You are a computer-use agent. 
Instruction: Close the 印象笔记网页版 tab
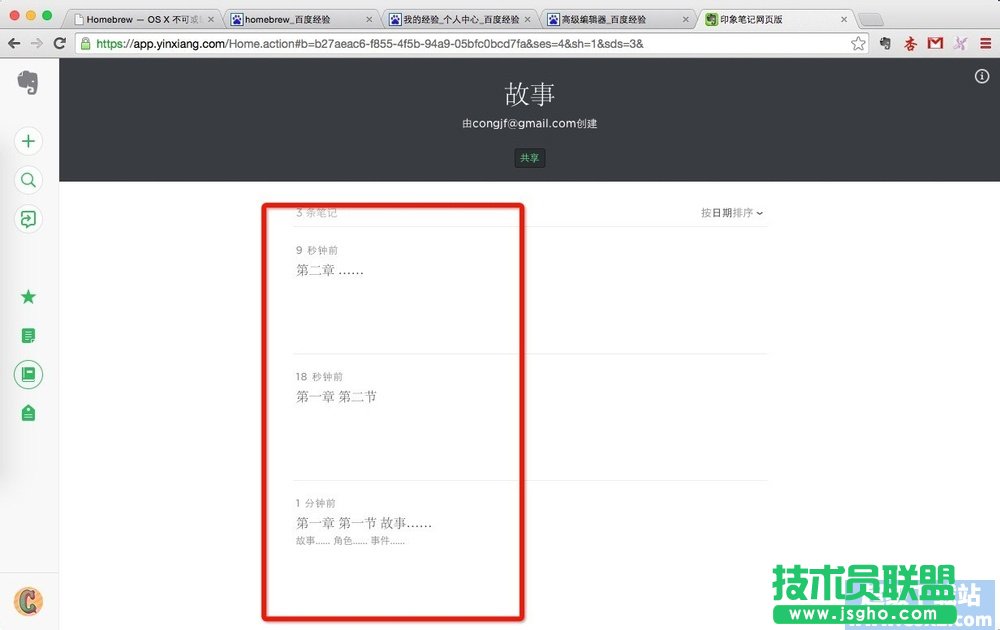point(844,20)
